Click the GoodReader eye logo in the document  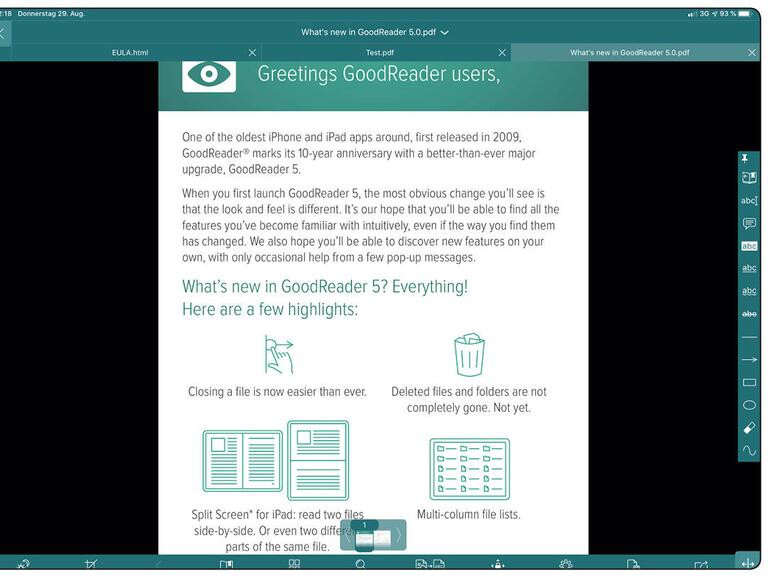point(209,75)
